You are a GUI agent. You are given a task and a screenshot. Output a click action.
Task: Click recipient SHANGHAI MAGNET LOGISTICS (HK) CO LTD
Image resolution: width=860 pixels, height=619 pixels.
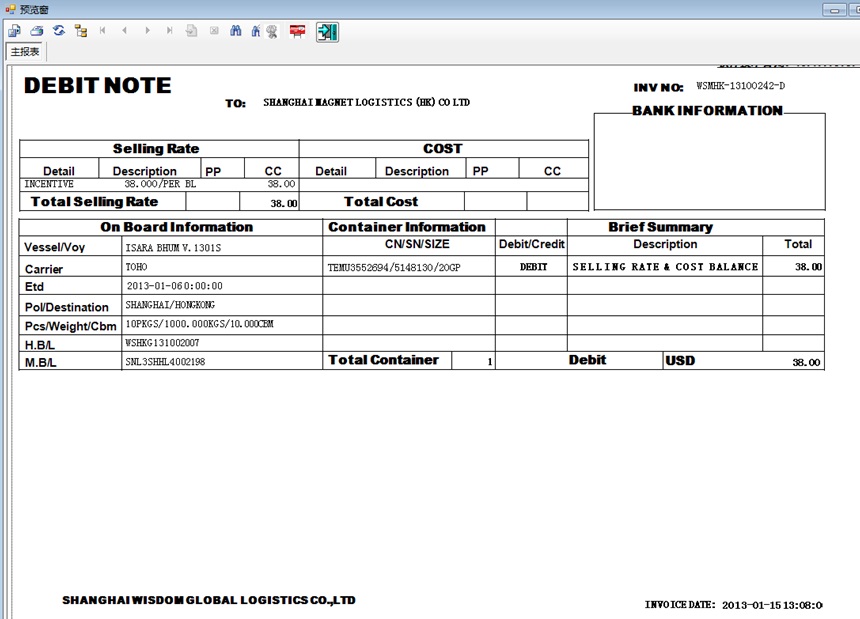tap(366, 103)
